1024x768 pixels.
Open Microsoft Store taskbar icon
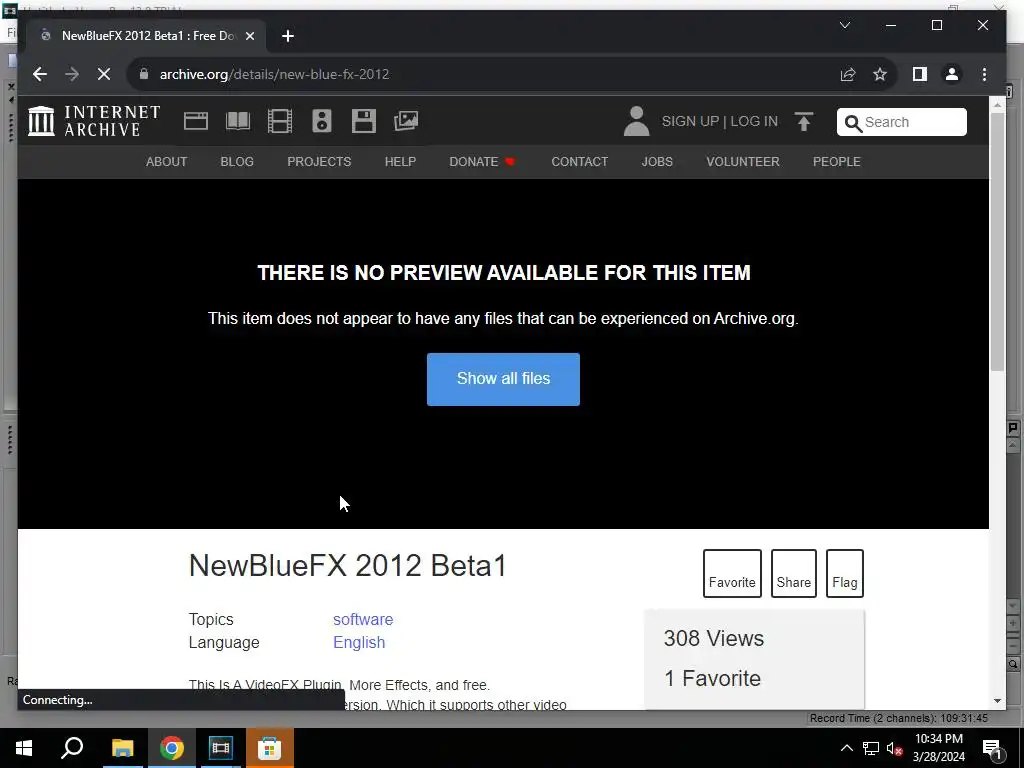tap(270, 748)
